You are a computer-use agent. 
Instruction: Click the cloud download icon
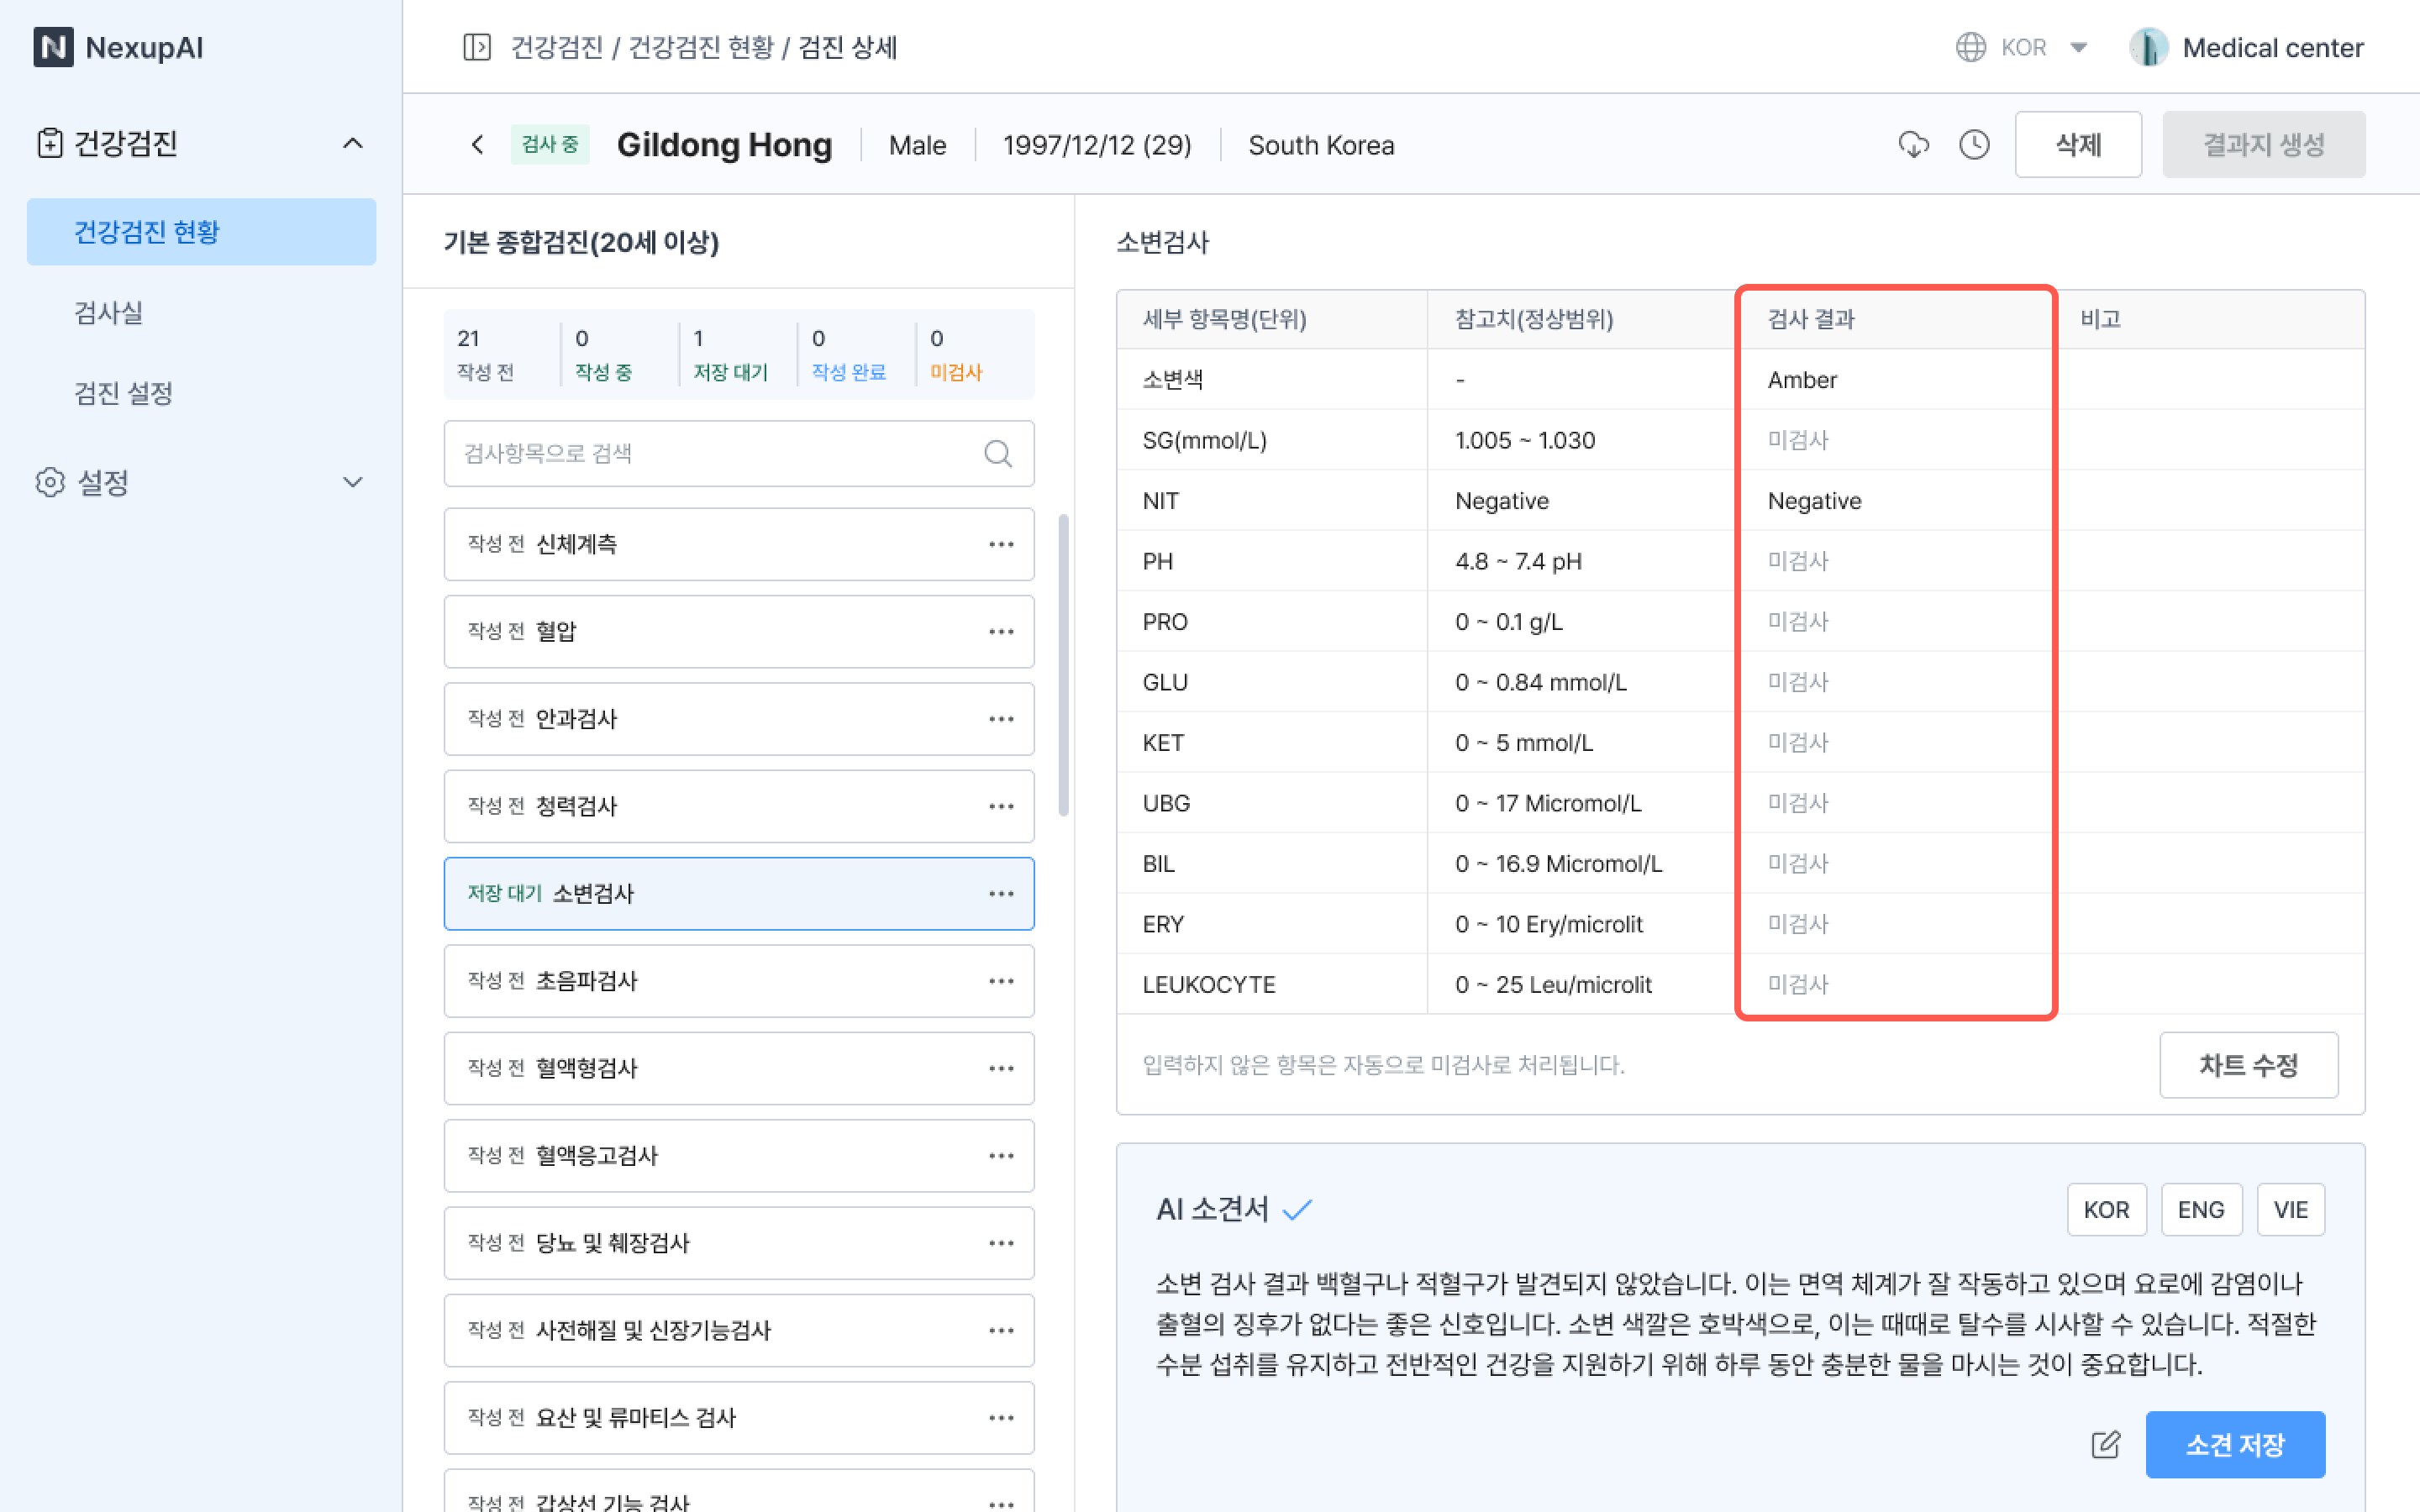(x=1913, y=145)
